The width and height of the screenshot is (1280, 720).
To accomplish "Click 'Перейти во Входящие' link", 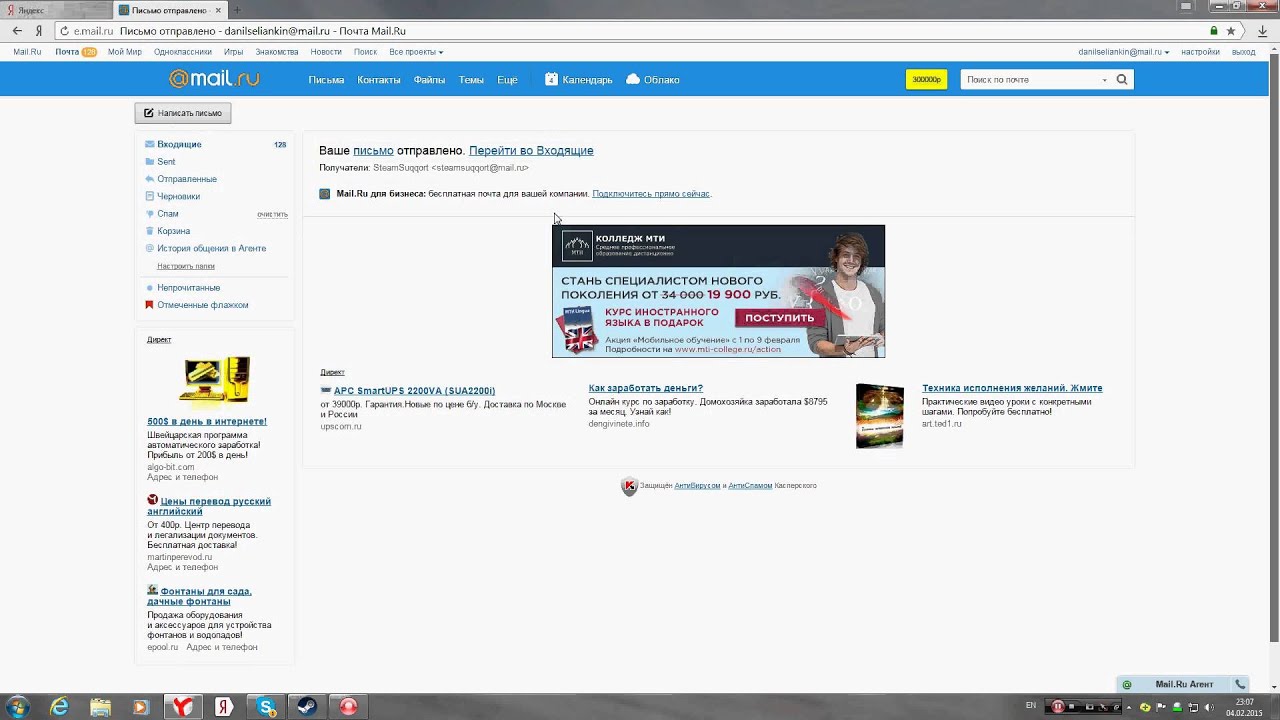I will pyautogui.click(x=531, y=150).
